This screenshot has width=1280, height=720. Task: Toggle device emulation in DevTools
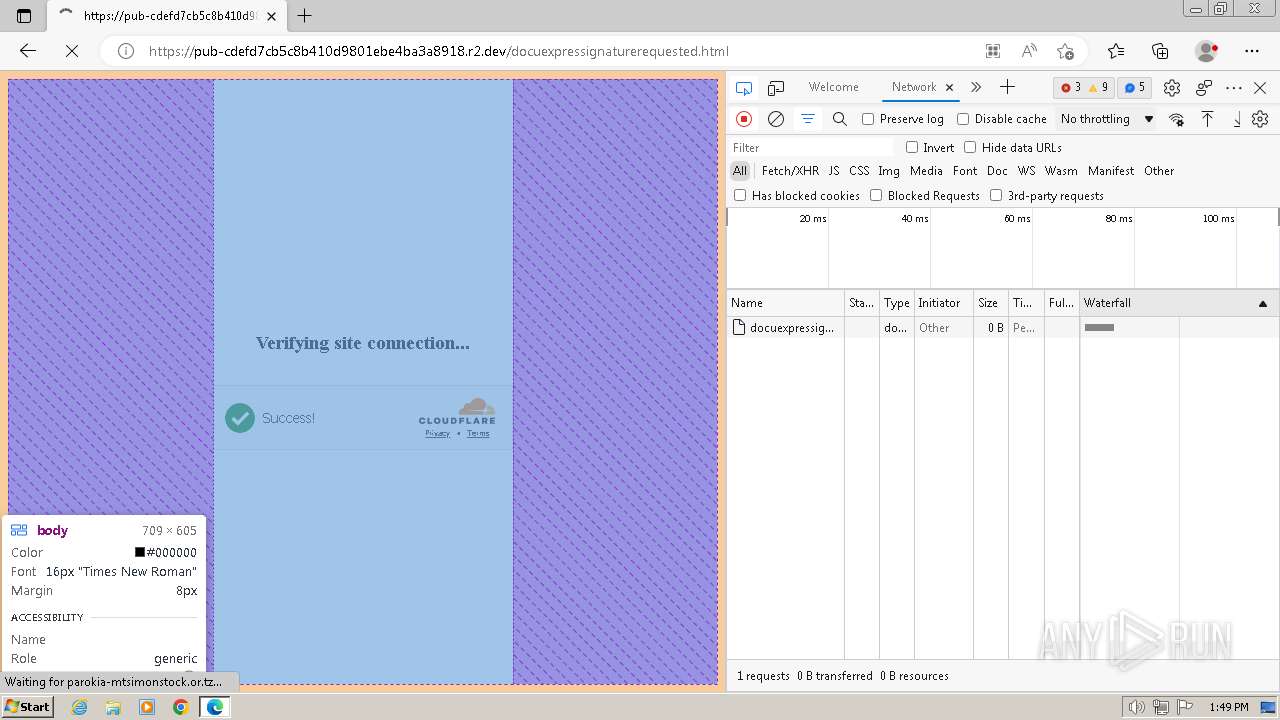[776, 88]
